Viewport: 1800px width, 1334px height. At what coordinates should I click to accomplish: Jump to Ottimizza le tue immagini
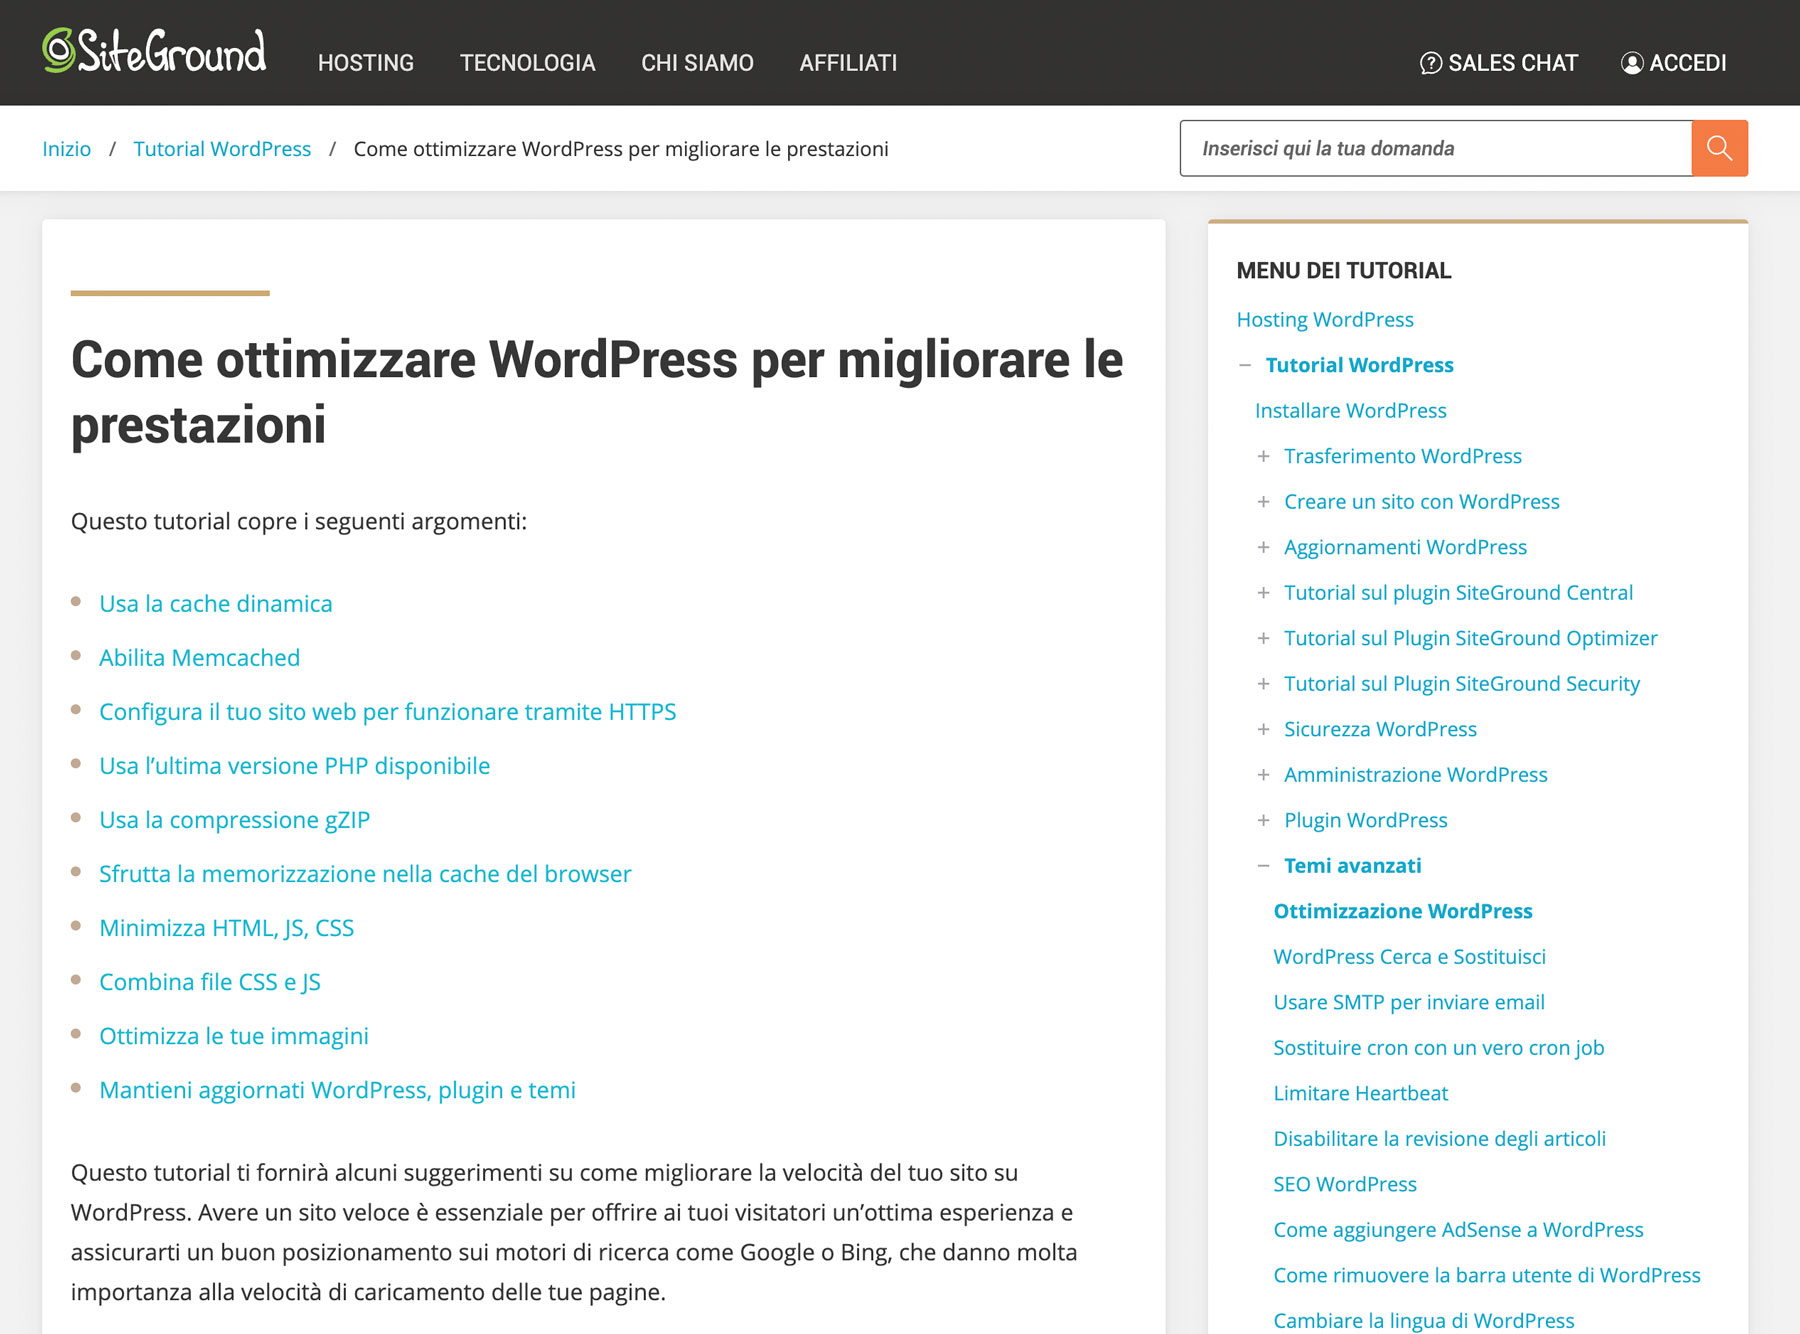233,1036
